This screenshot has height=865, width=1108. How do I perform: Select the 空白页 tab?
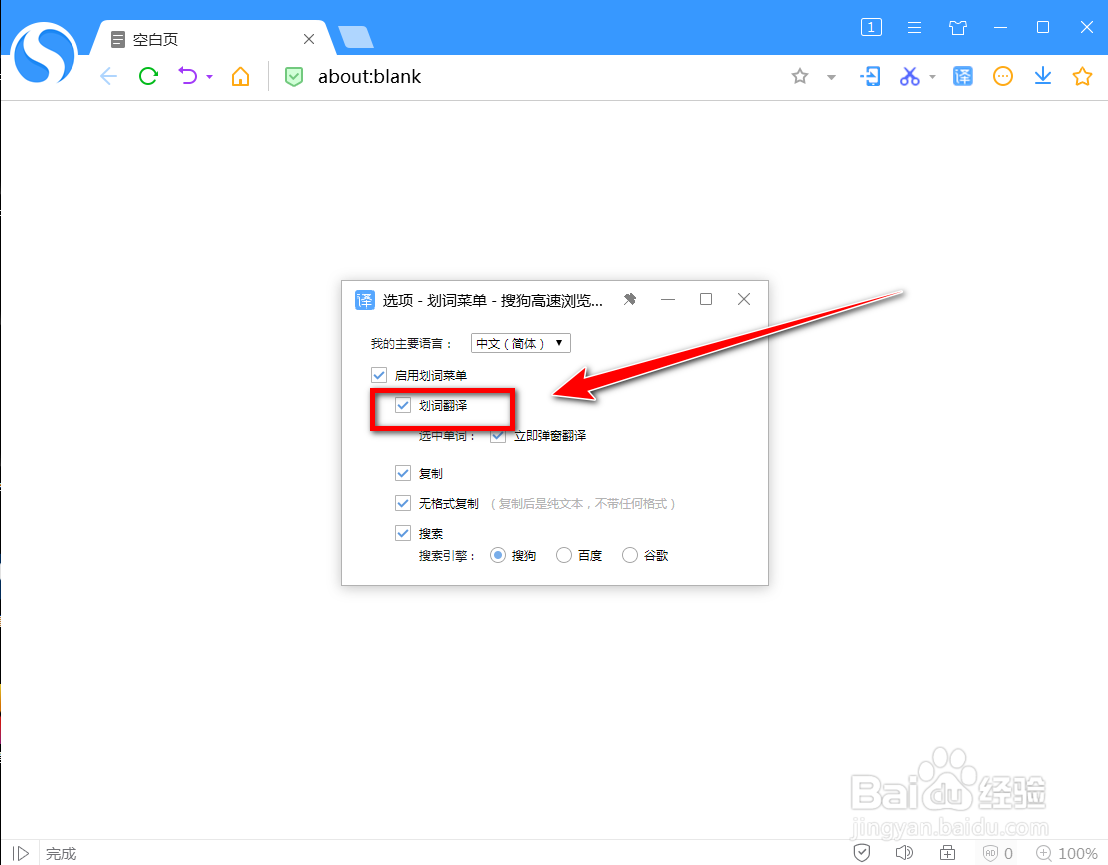212,39
